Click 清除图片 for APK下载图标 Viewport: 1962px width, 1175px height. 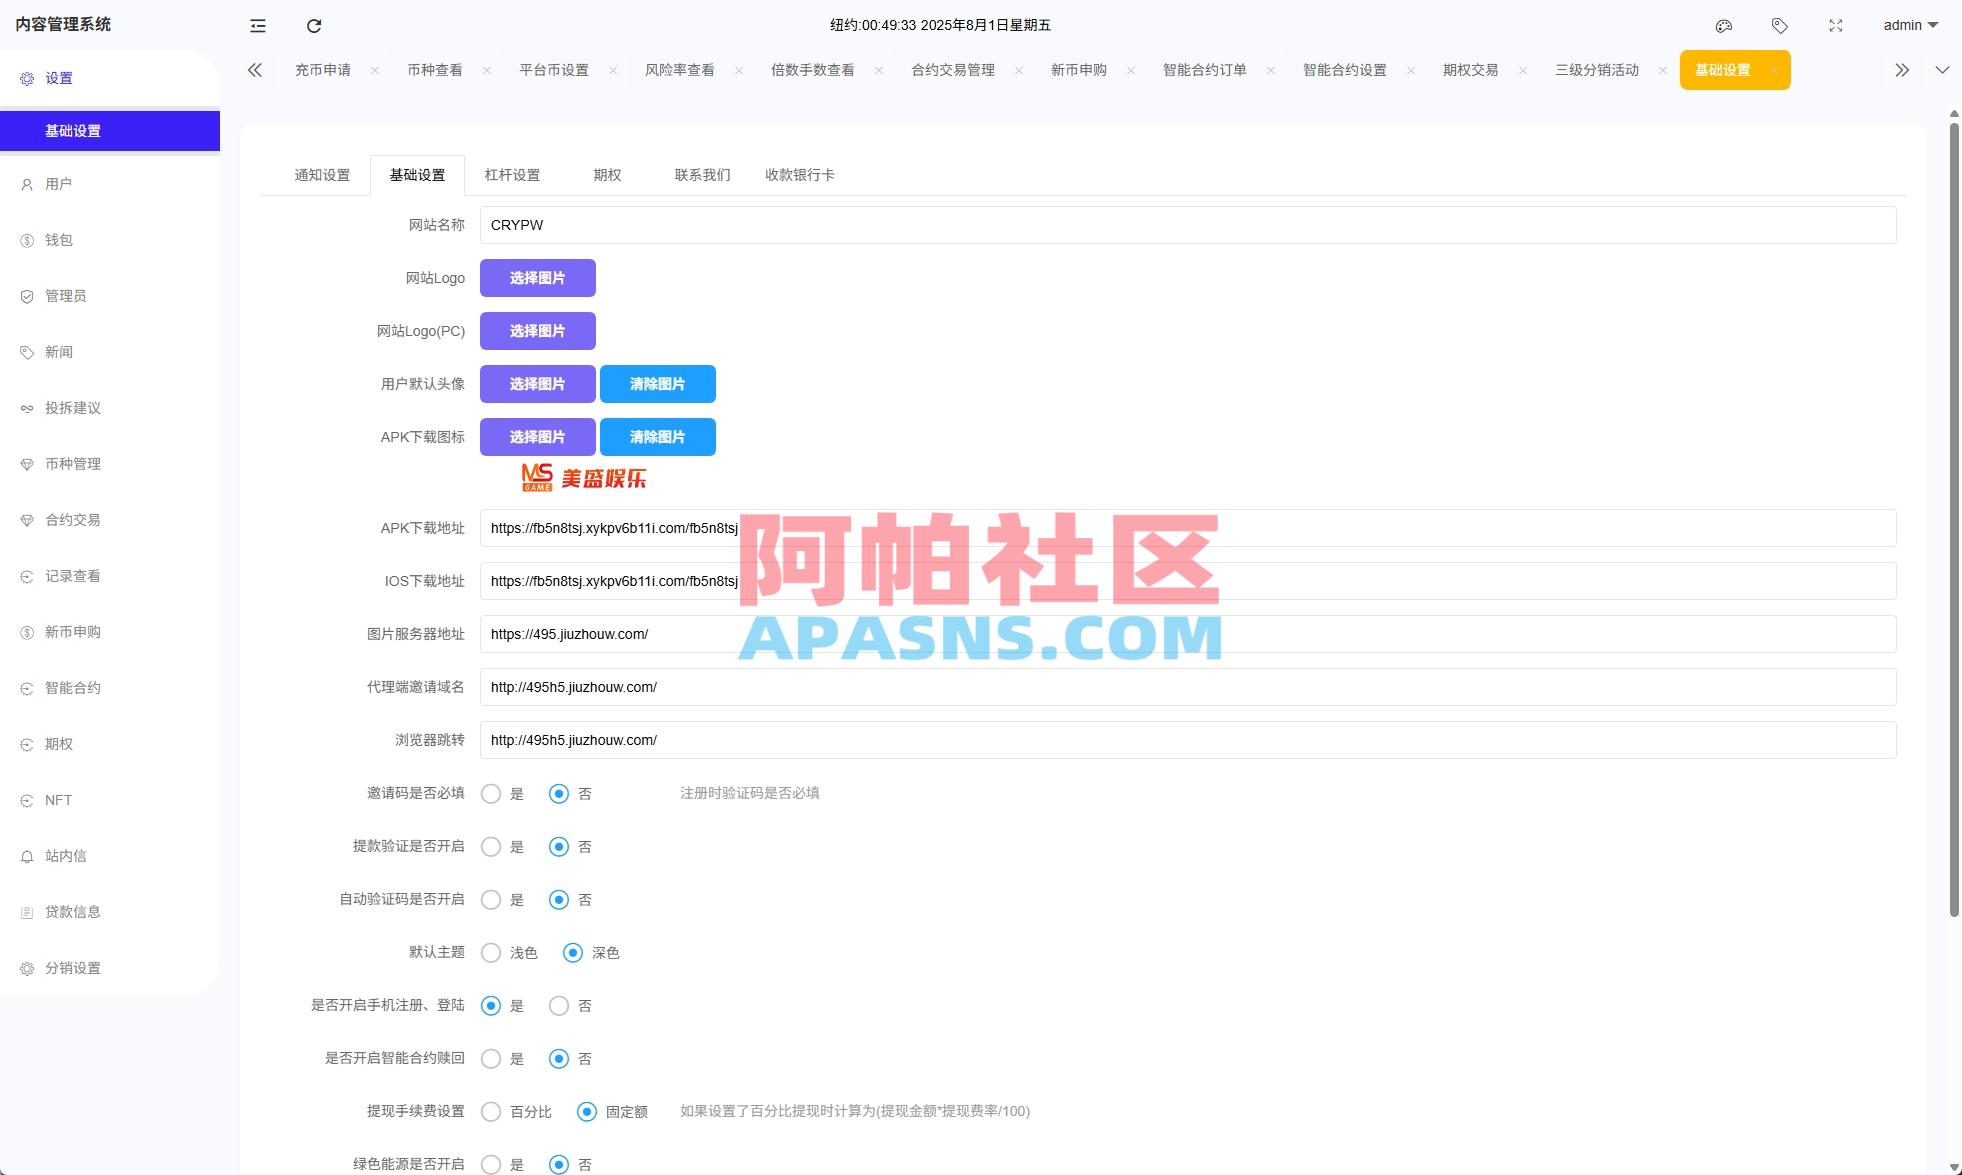pos(658,437)
